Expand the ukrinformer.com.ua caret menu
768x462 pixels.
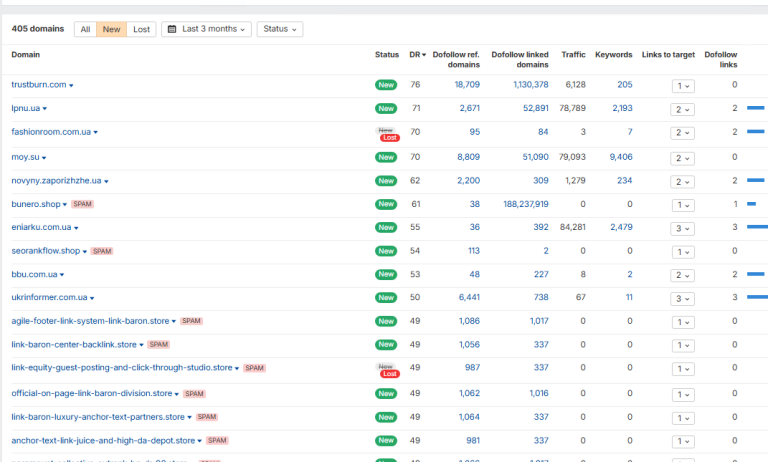92,298
